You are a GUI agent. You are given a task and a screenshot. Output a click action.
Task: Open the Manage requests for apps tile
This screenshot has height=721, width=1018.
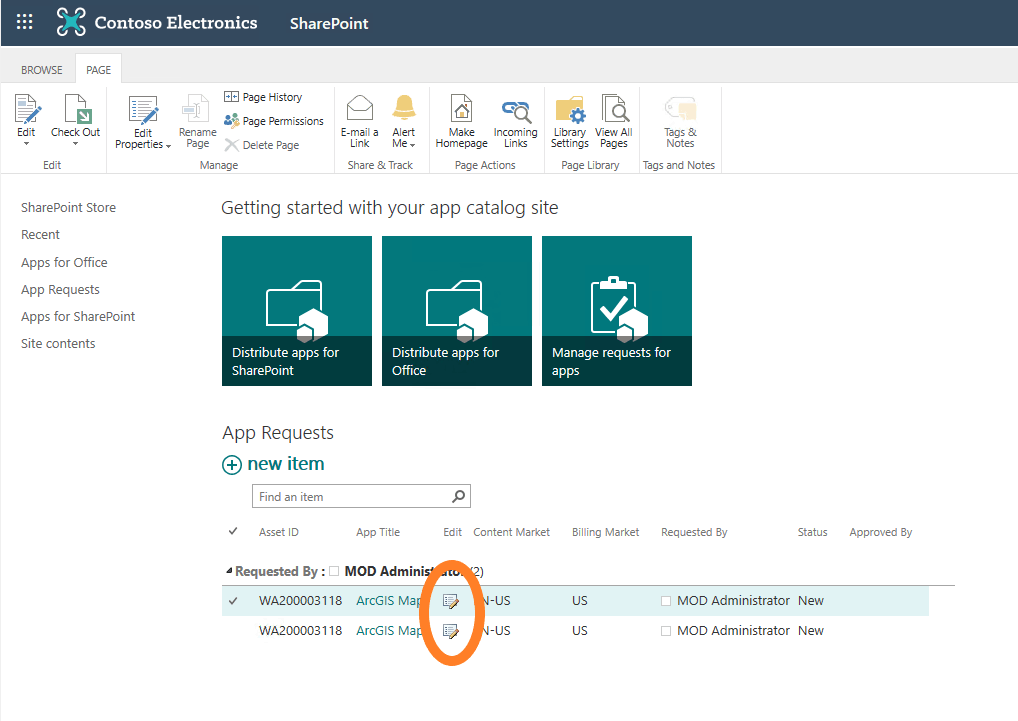(x=616, y=310)
